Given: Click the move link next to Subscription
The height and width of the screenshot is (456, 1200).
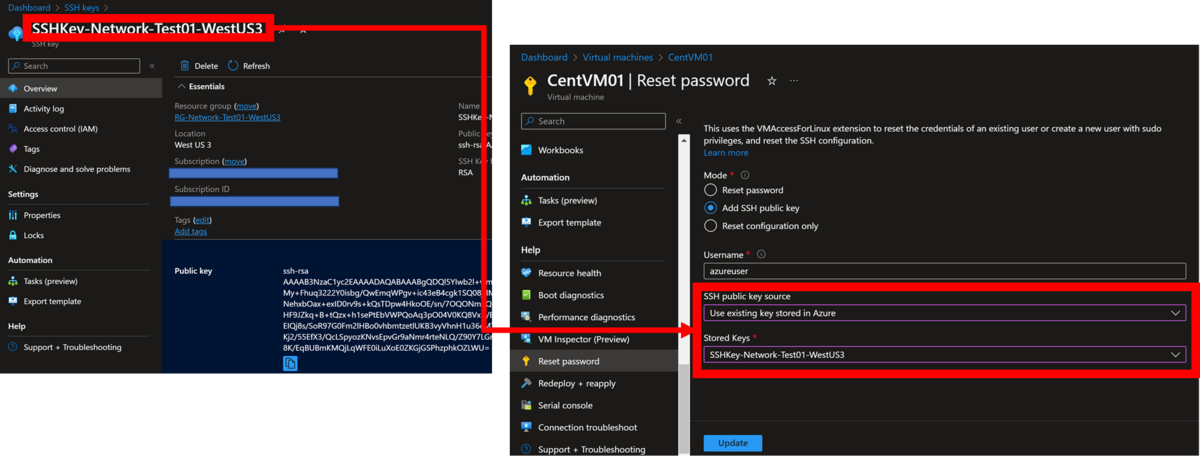Looking at the screenshot, I should (x=234, y=161).
